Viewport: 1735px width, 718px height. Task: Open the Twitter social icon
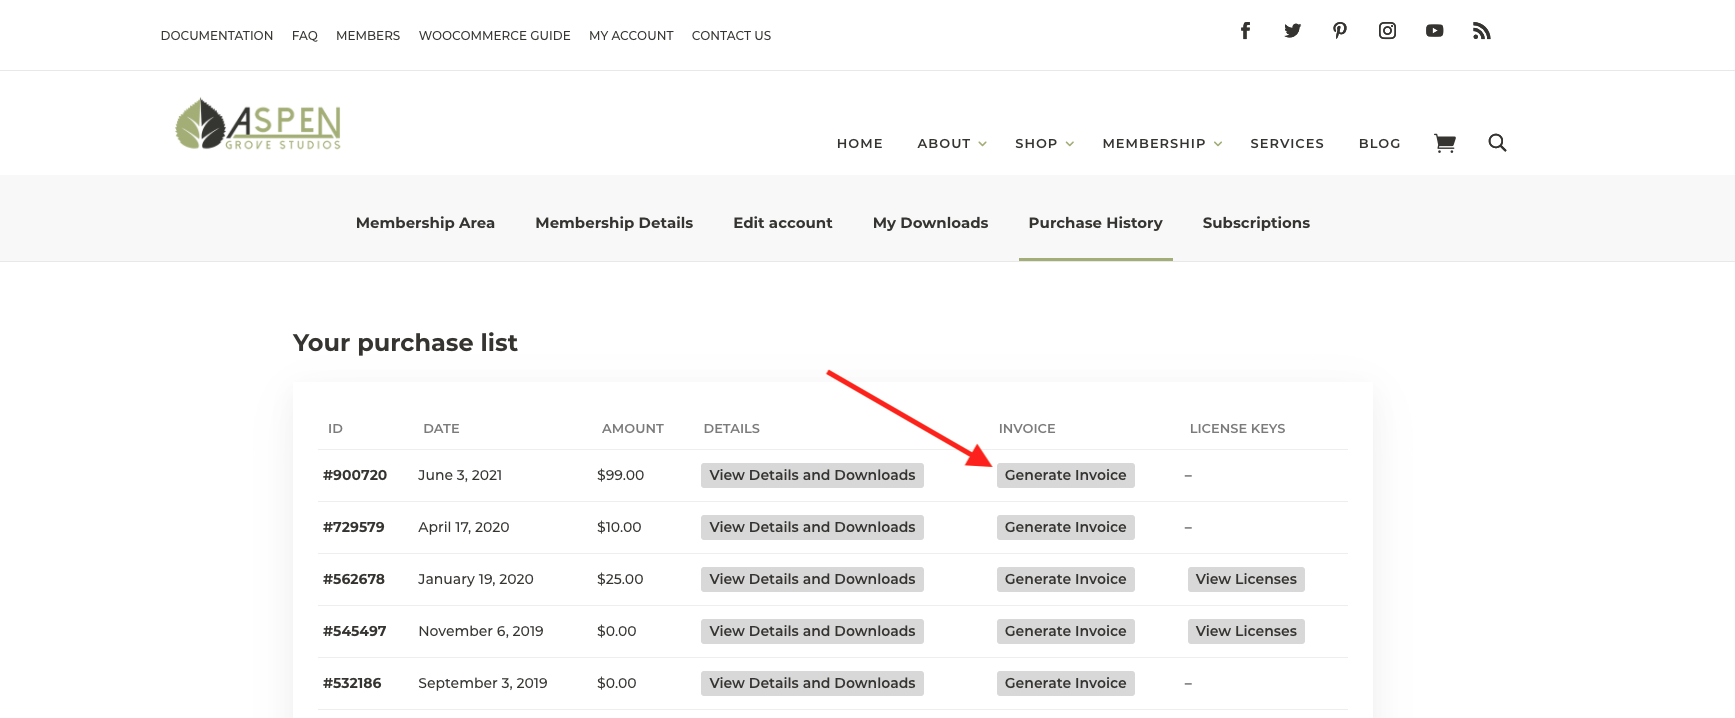(1292, 31)
